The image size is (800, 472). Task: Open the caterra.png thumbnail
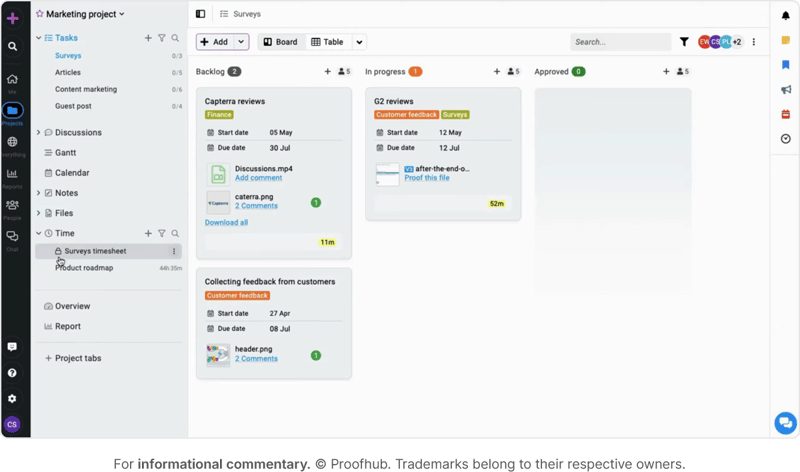coord(218,203)
